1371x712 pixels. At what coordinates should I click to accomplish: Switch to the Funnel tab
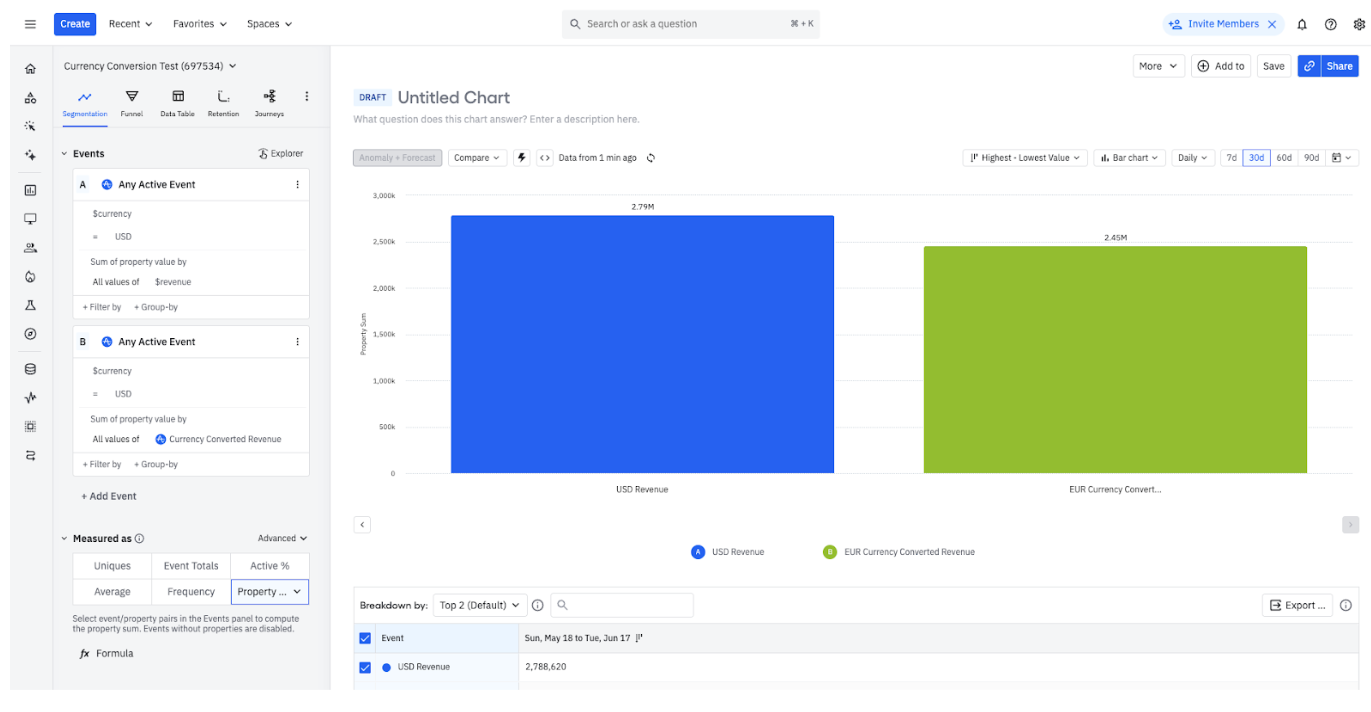[132, 102]
